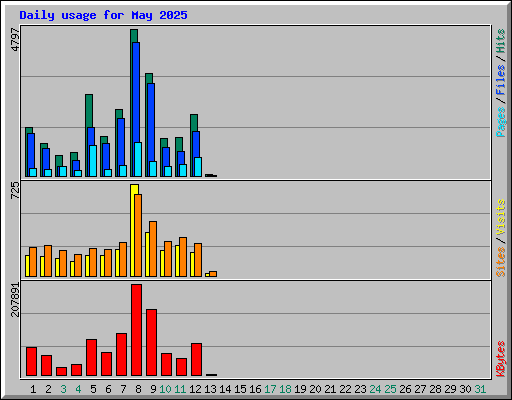Click day label 12 on the x-axis

(x=195, y=389)
